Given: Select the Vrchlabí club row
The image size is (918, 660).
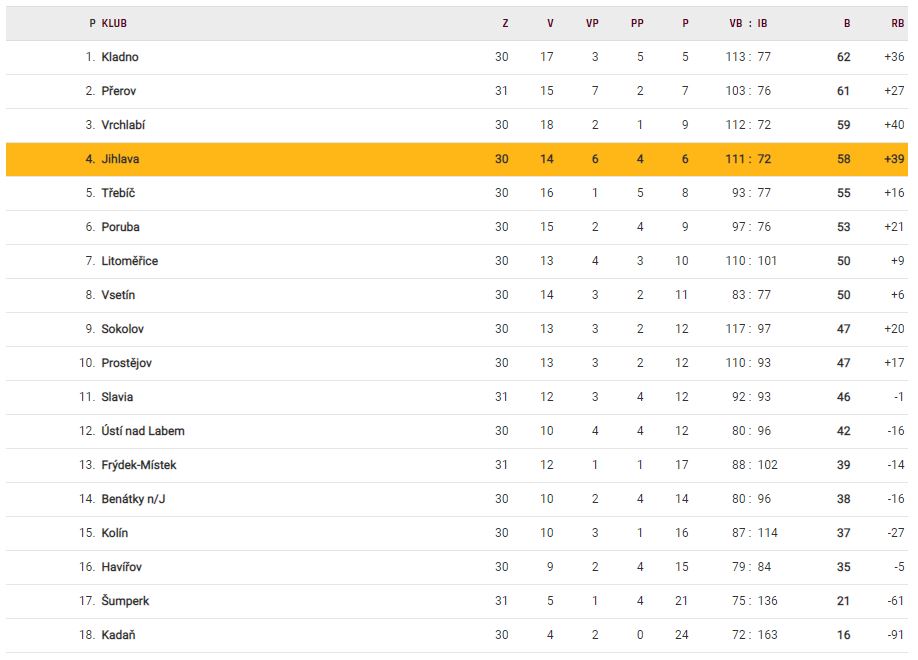Looking at the screenshot, I should (x=123, y=125).
